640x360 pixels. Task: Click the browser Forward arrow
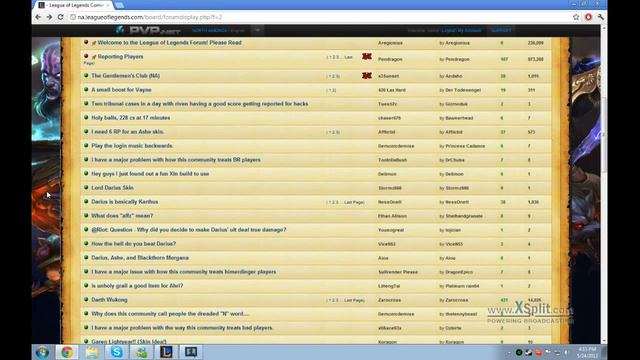point(49,17)
